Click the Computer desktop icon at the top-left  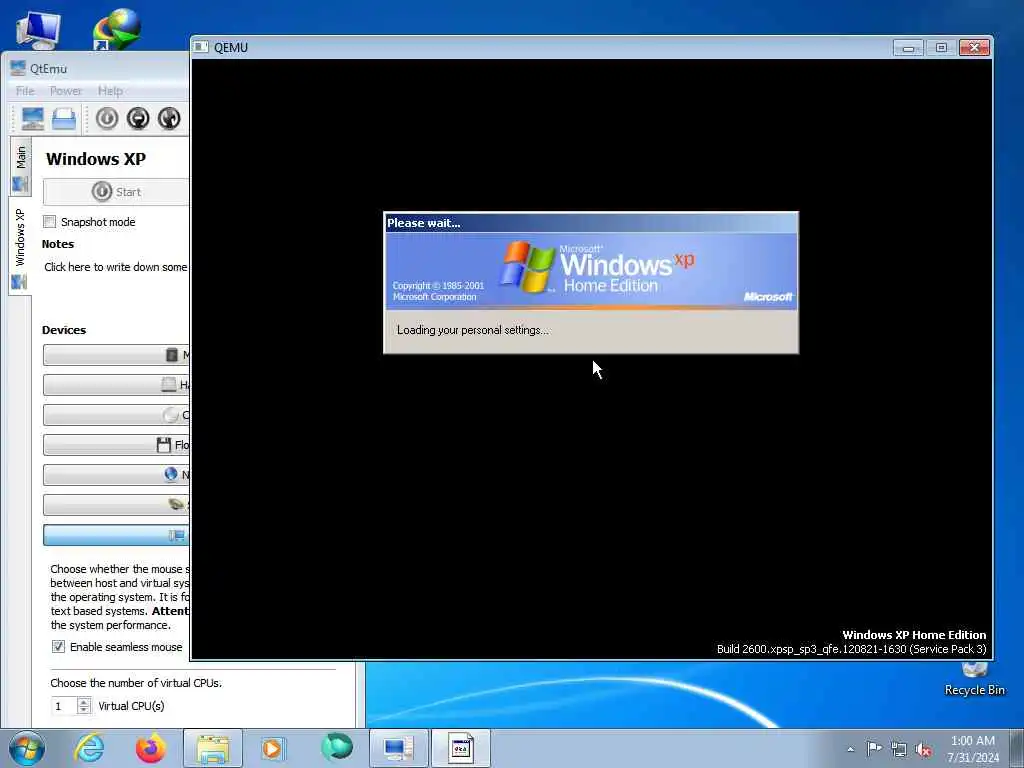click(x=39, y=29)
